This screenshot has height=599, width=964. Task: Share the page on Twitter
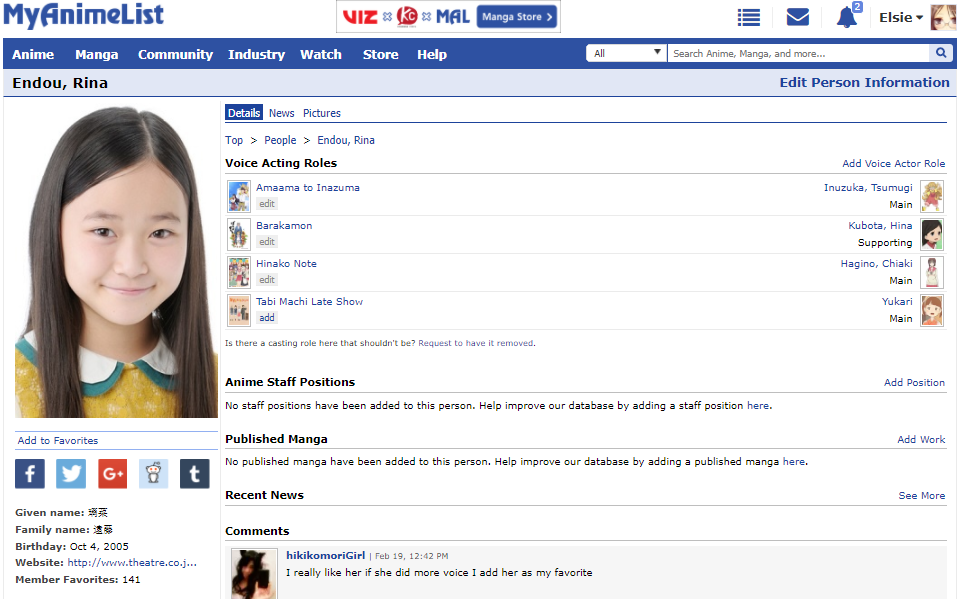click(x=71, y=473)
